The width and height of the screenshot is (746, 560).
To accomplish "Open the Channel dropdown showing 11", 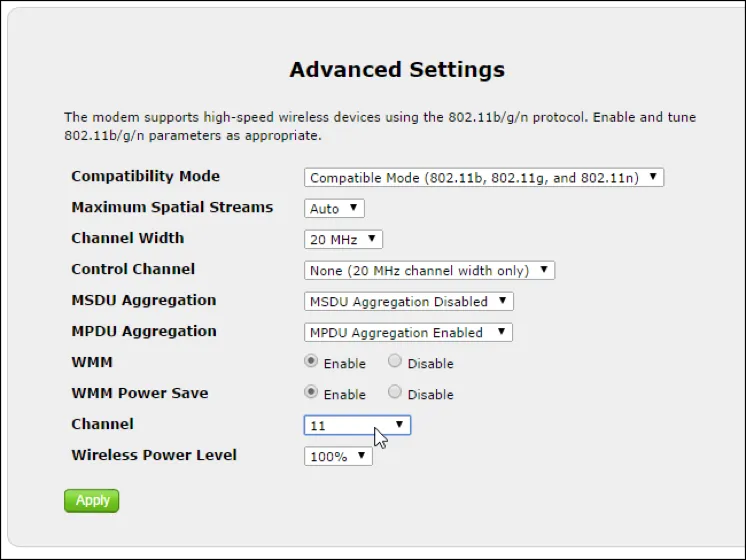I will [x=357, y=426].
